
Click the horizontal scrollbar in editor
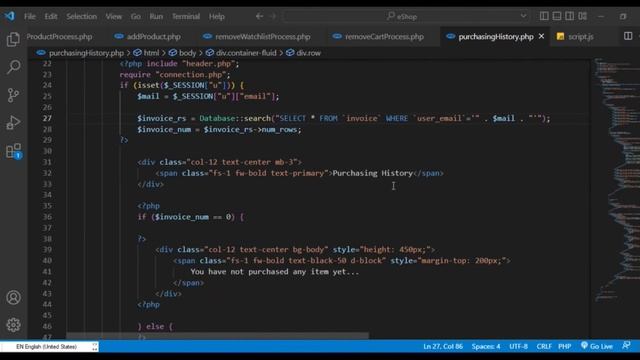(x=218, y=336)
